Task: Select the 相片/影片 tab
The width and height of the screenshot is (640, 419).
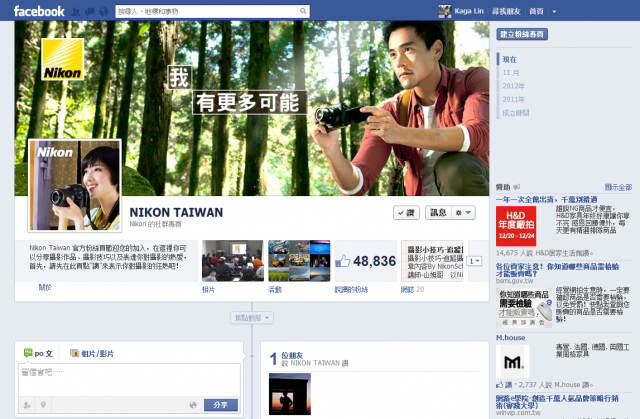Action: [x=92, y=353]
